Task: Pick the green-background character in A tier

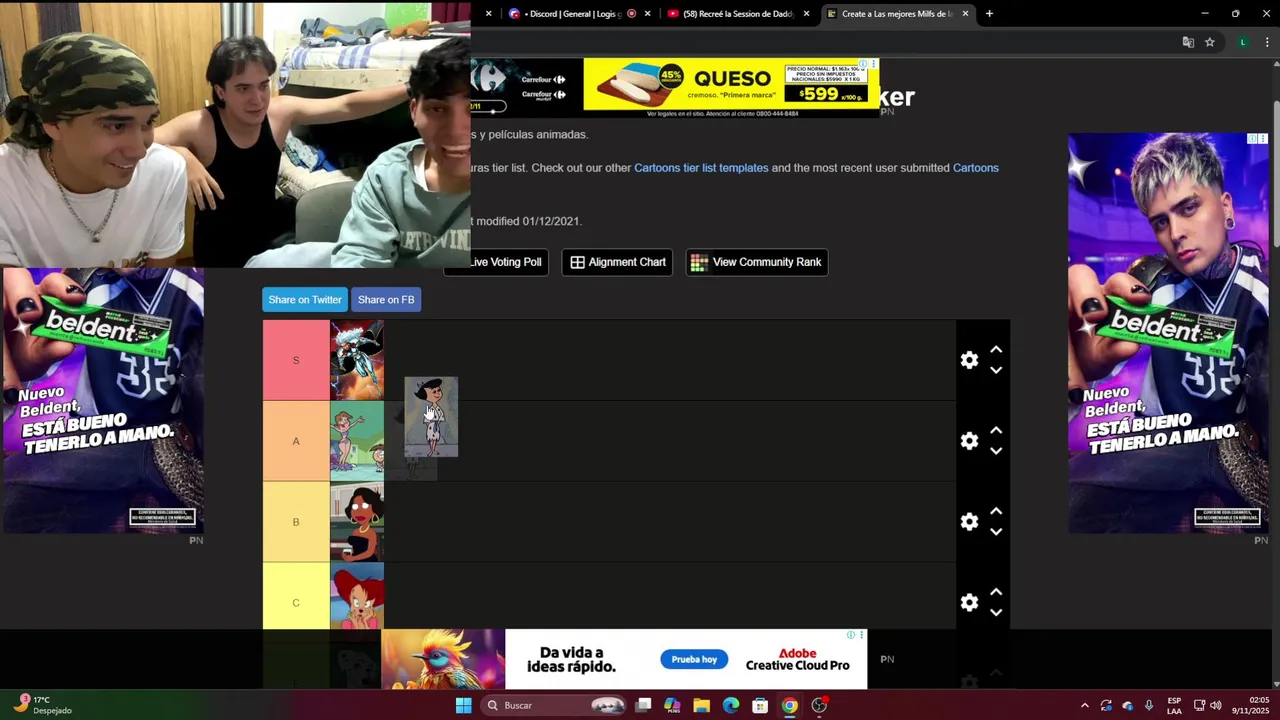Action: point(357,441)
